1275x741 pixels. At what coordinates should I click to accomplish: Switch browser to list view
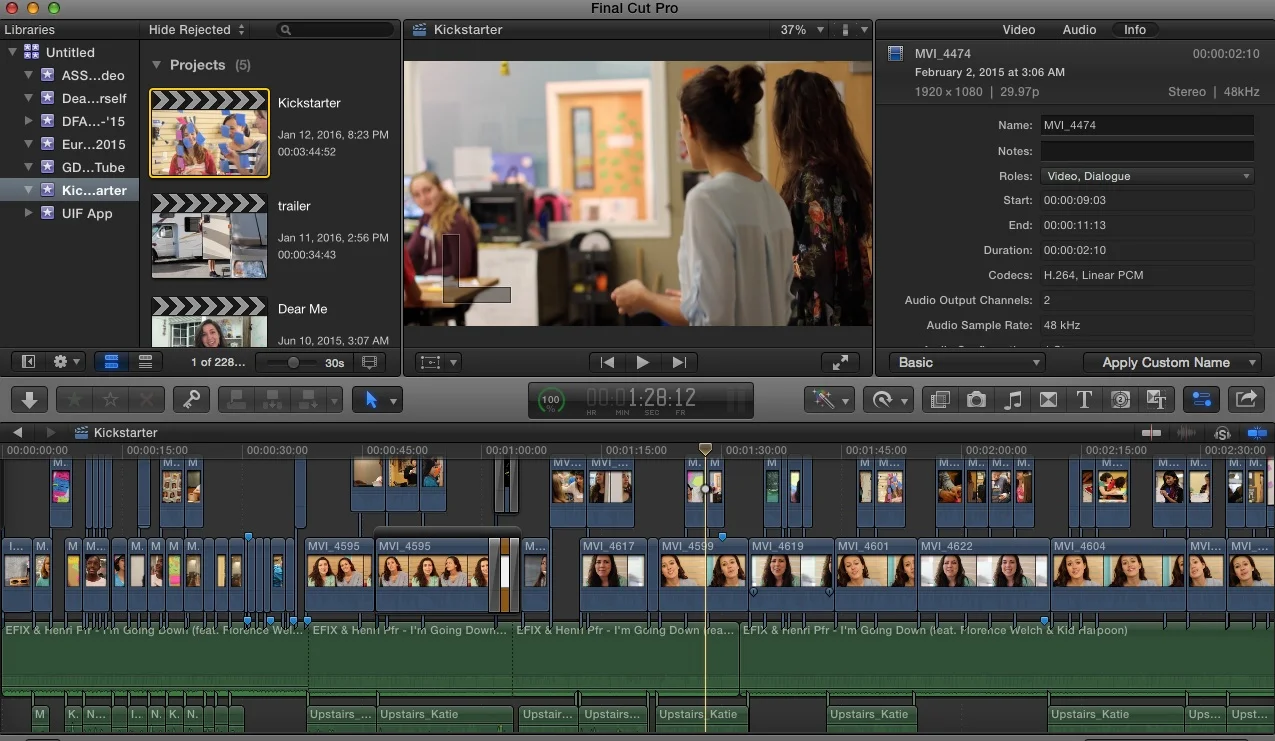click(x=145, y=362)
